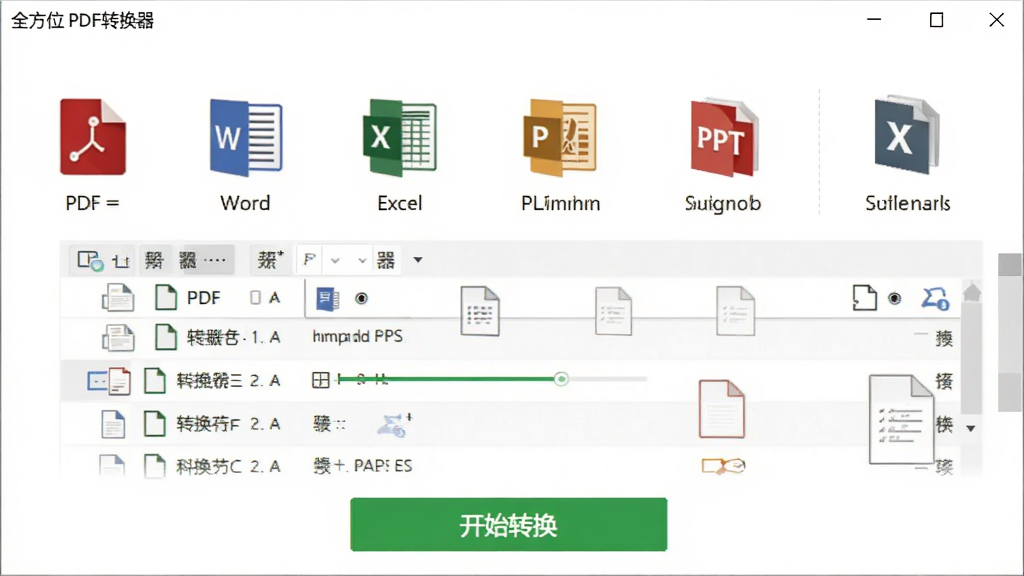Click the first gray page thumbnail in PDF row
Viewport: 1024px width, 576px height.
480,311
